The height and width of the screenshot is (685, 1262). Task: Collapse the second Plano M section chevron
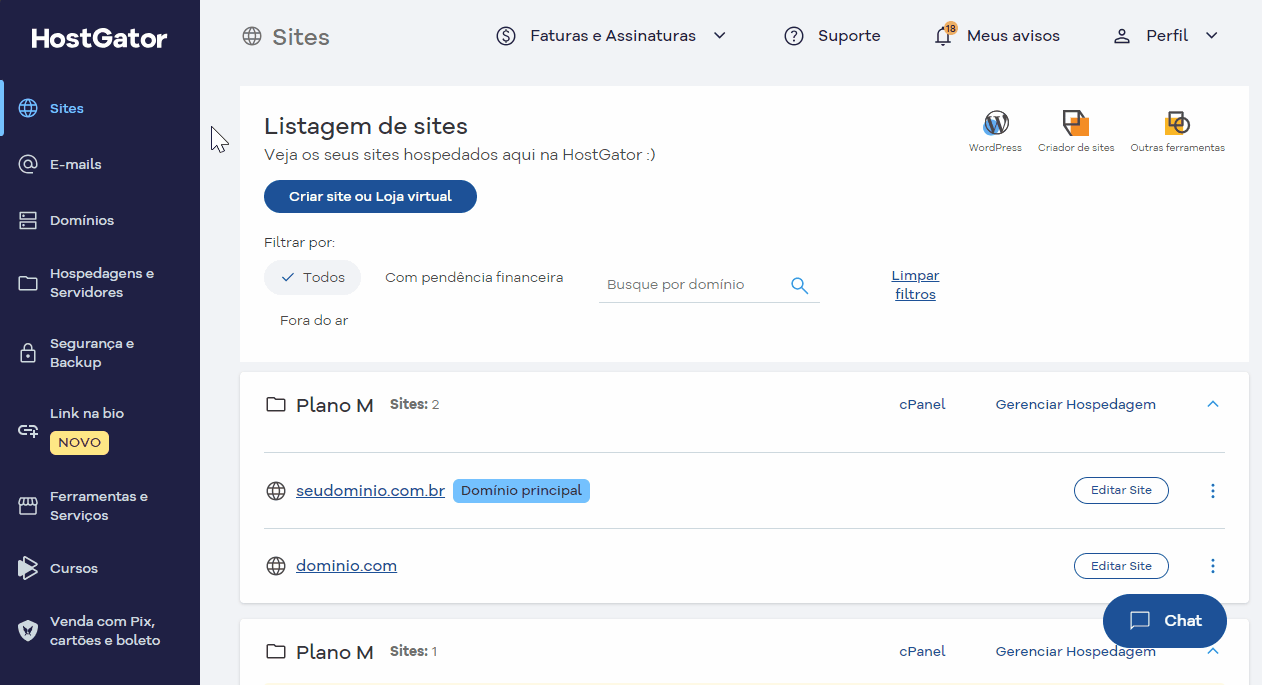coord(1213,652)
